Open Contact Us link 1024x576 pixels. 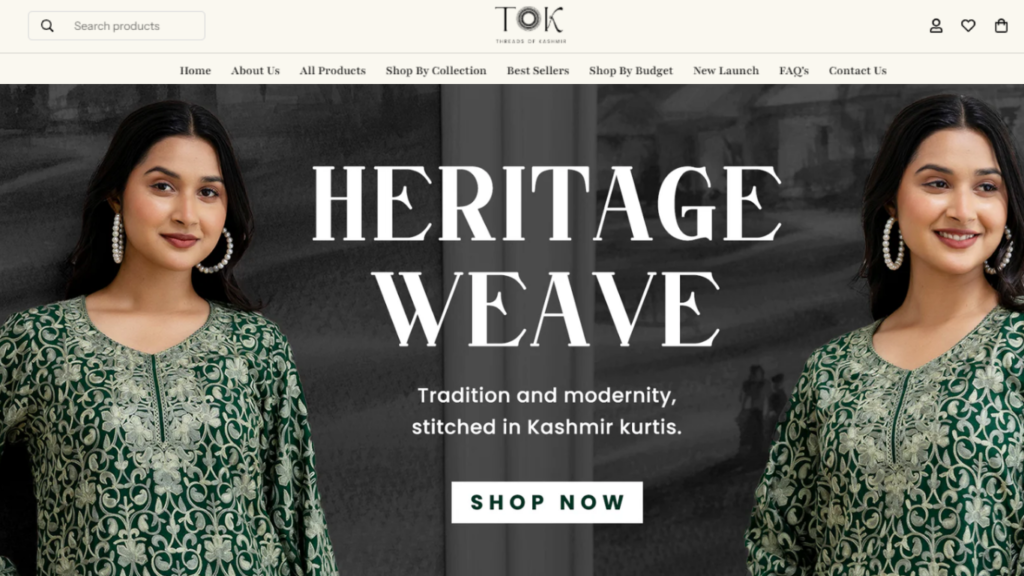tap(857, 71)
